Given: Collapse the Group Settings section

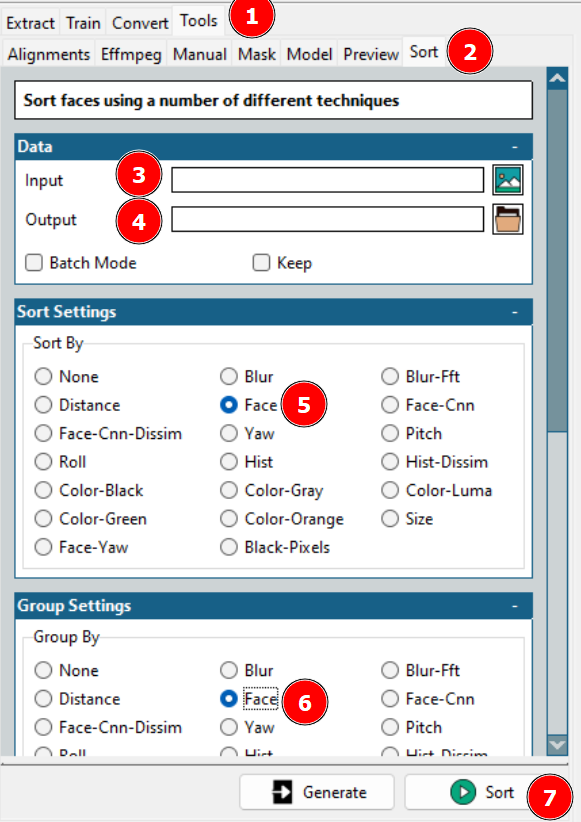Looking at the screenshot, I should coord(514,605).
